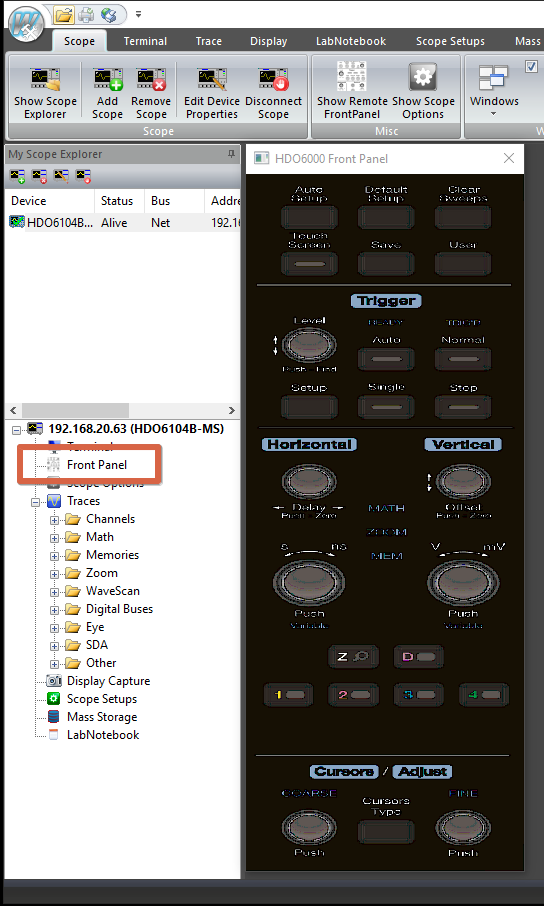This screenshot has width=544, height=906.
Task: Toggle Single trigger mode button
Action: [386, 407]
